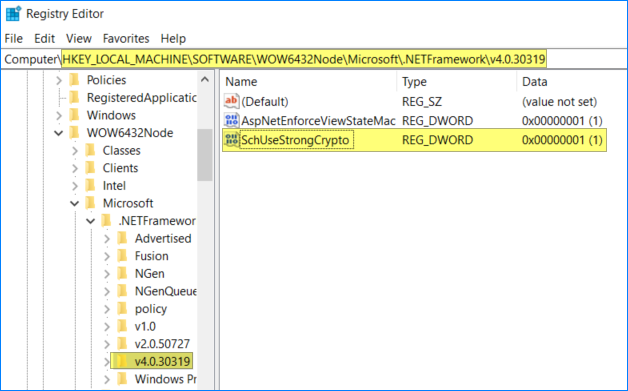628x391 pixels.
Task: Collapse the Microsoft tree node
Action: pos(75,204)
